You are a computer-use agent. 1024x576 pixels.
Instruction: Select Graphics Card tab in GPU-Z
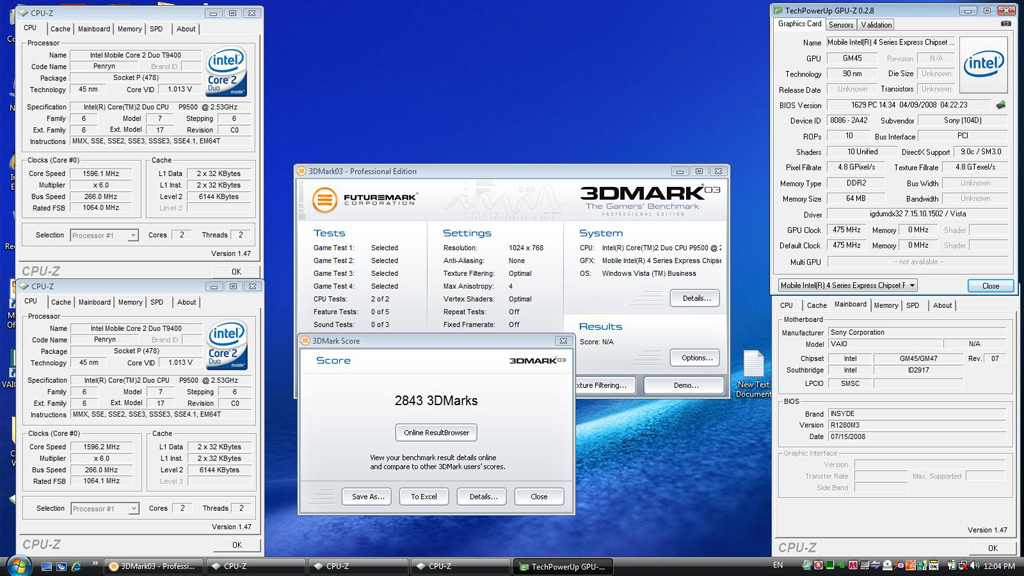pyautogui.click(x=799, y=24)
